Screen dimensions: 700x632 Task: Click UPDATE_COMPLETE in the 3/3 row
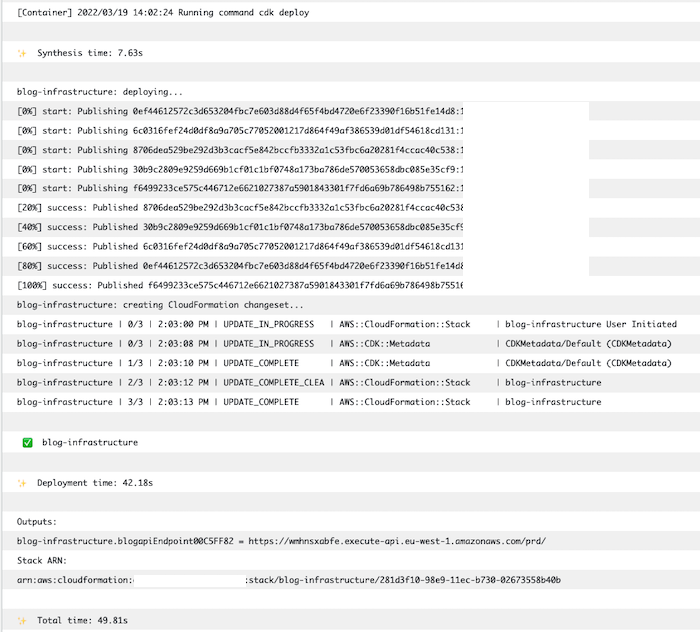261,402
